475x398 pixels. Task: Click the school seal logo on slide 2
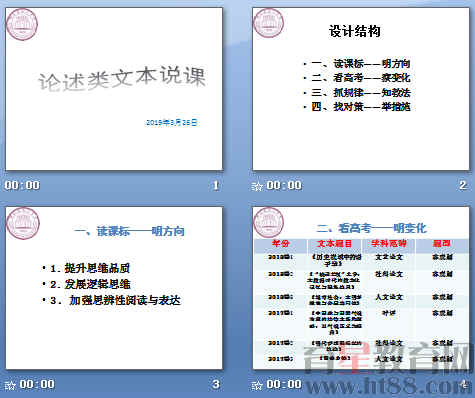click(268, 23)
